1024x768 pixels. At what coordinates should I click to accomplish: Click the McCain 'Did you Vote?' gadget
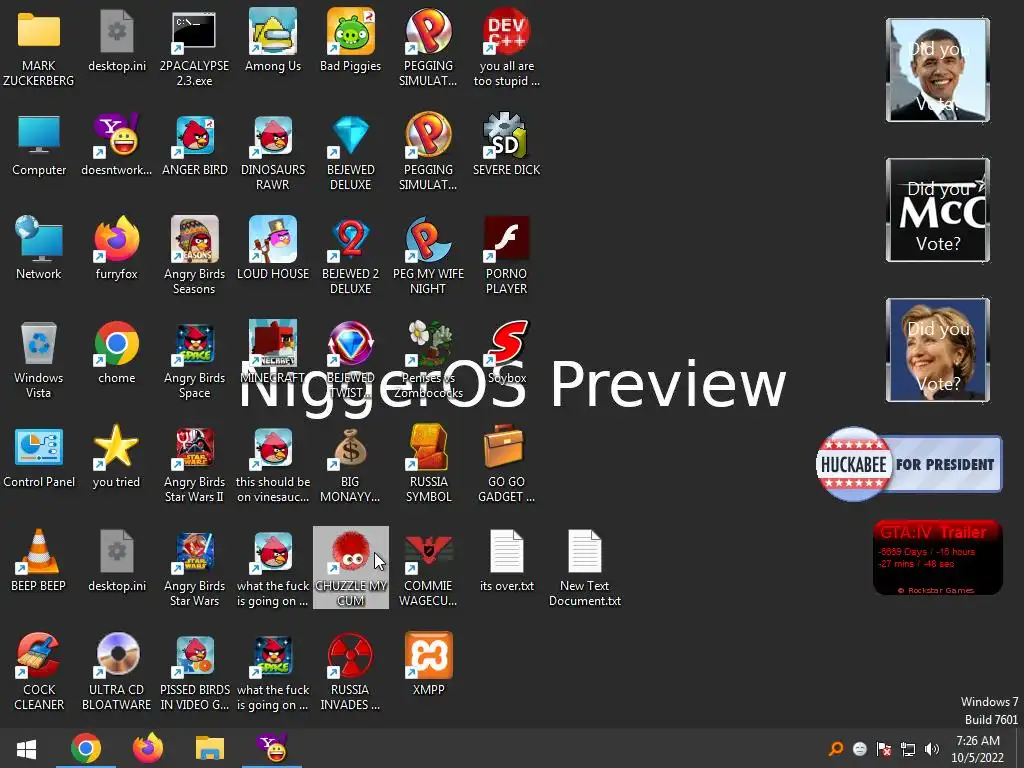(x=938, y=210)
